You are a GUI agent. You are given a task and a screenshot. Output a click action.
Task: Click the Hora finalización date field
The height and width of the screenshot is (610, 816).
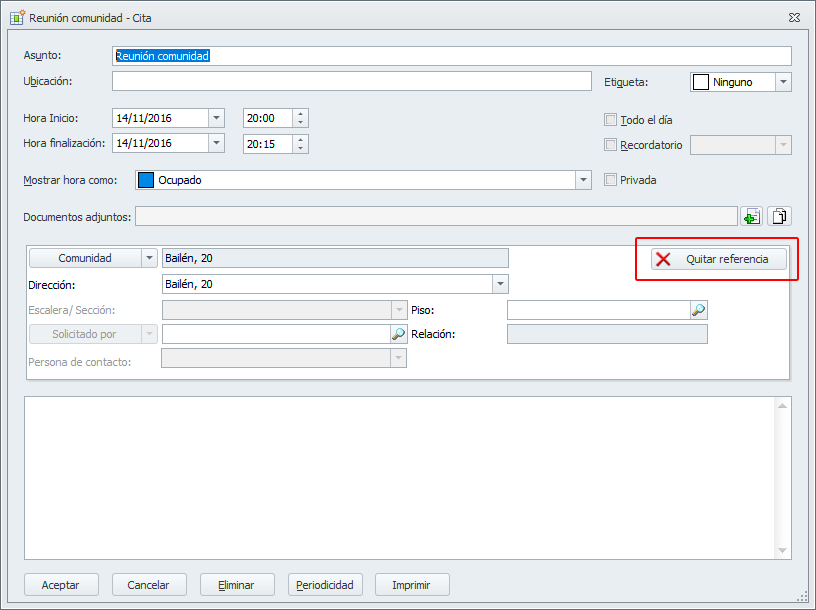pos(160,143)
